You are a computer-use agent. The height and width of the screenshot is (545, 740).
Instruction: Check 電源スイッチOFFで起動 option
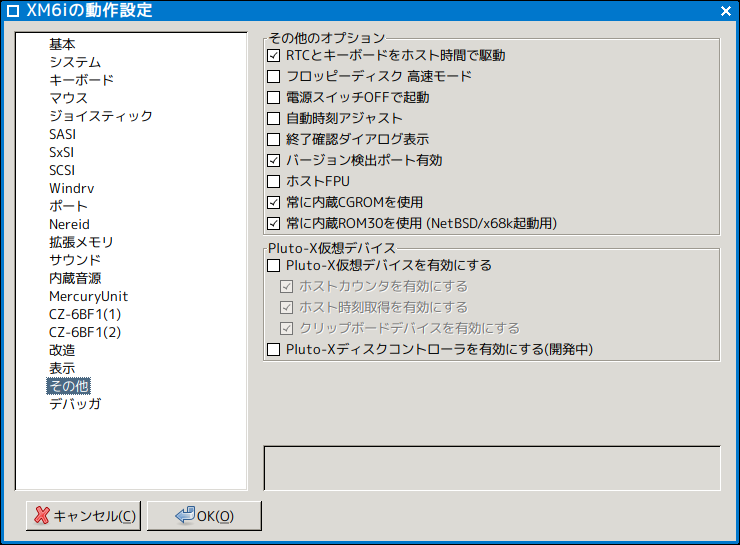pyautogui.click(x=274, y=98)
